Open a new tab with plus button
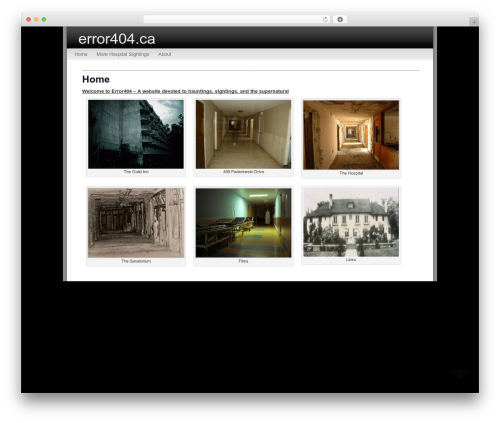Screen dimensions: 500x423 click(x=474, y=22)
